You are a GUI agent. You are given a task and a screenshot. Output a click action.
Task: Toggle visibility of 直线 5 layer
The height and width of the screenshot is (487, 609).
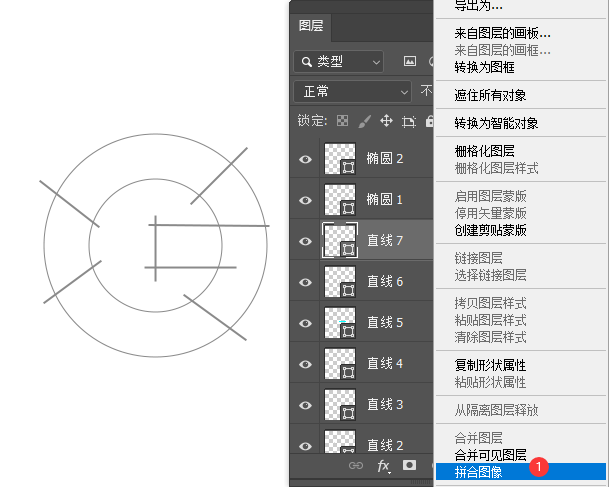305,323
